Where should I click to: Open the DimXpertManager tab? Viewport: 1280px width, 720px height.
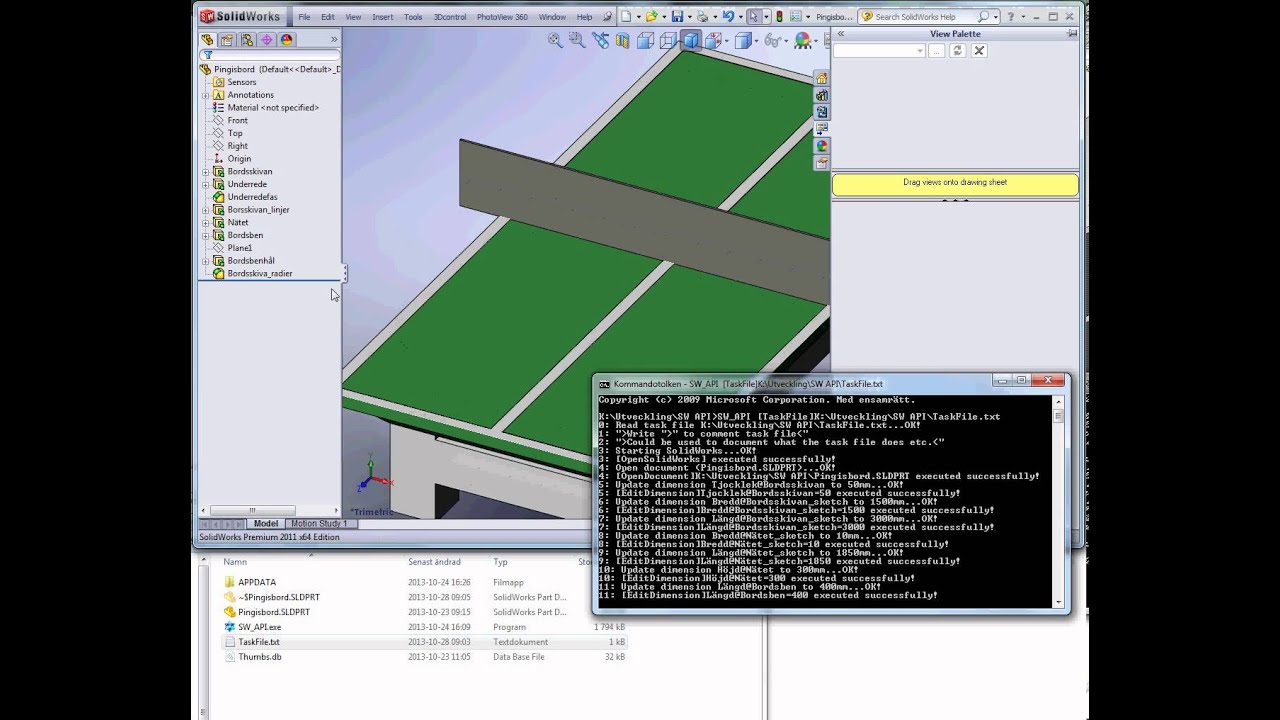pyautogui.click(x=267, y=40)
